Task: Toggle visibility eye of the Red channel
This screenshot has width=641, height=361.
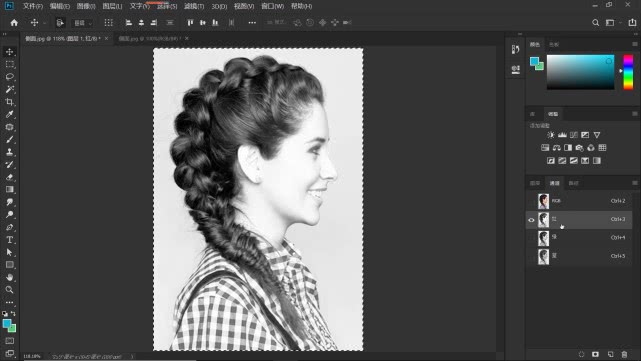Action: (531, 220)
